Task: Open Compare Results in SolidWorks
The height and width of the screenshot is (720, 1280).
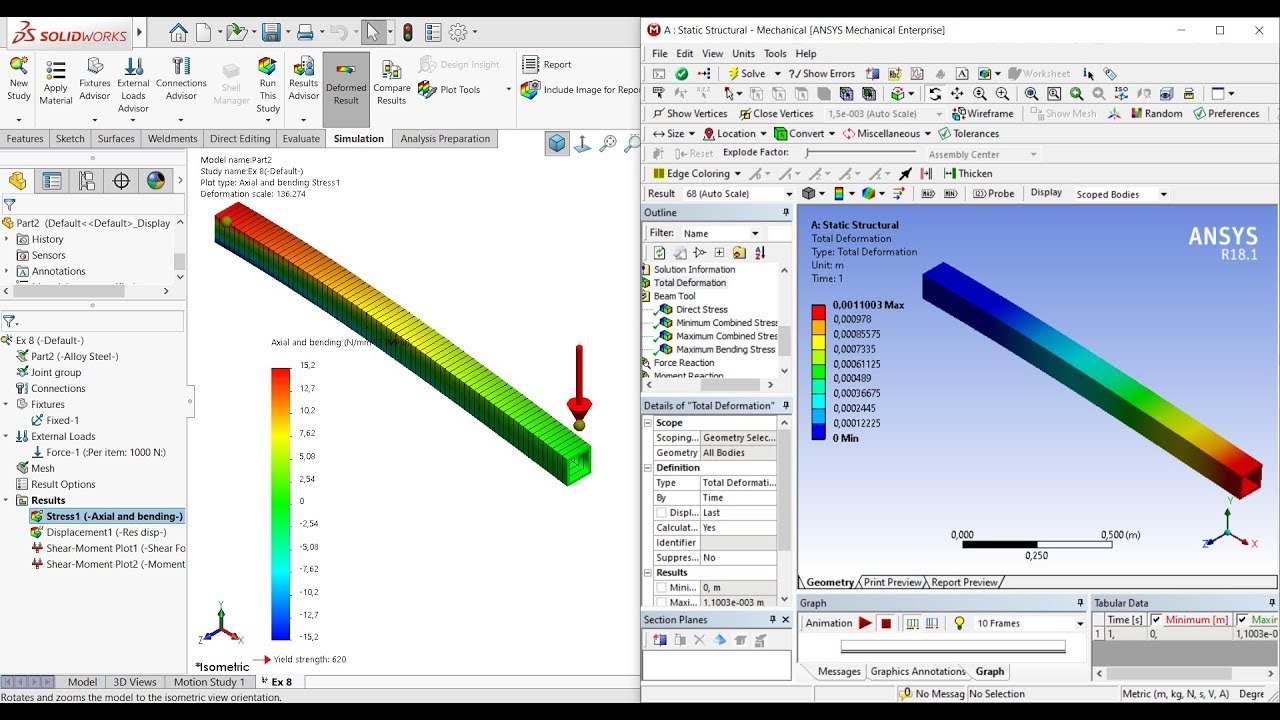Action: 392,84
